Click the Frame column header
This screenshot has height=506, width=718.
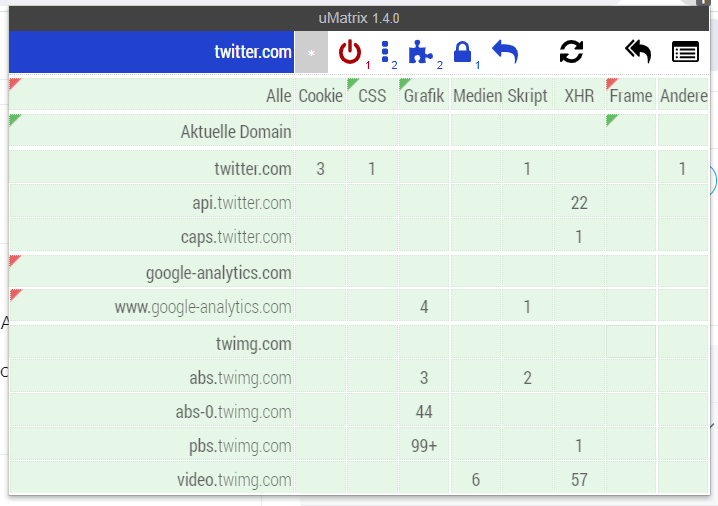(631, 95)
